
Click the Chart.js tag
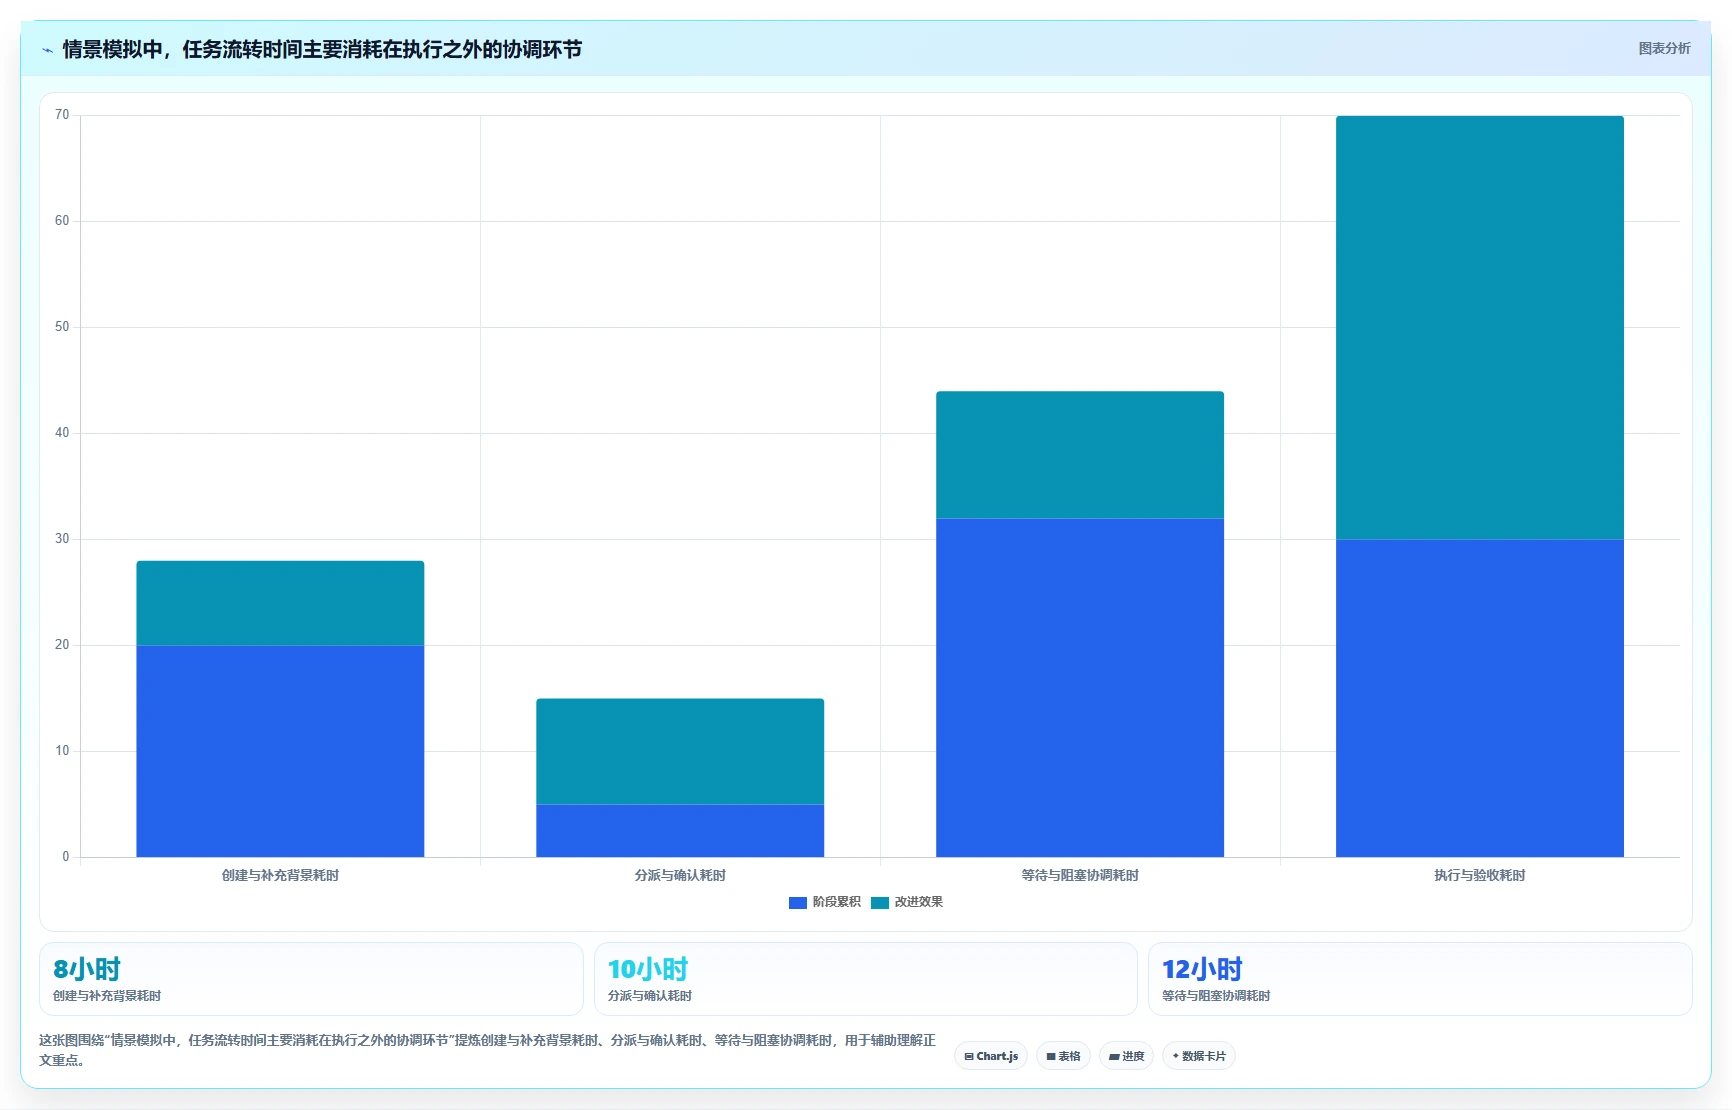[x=991, y=1056]
